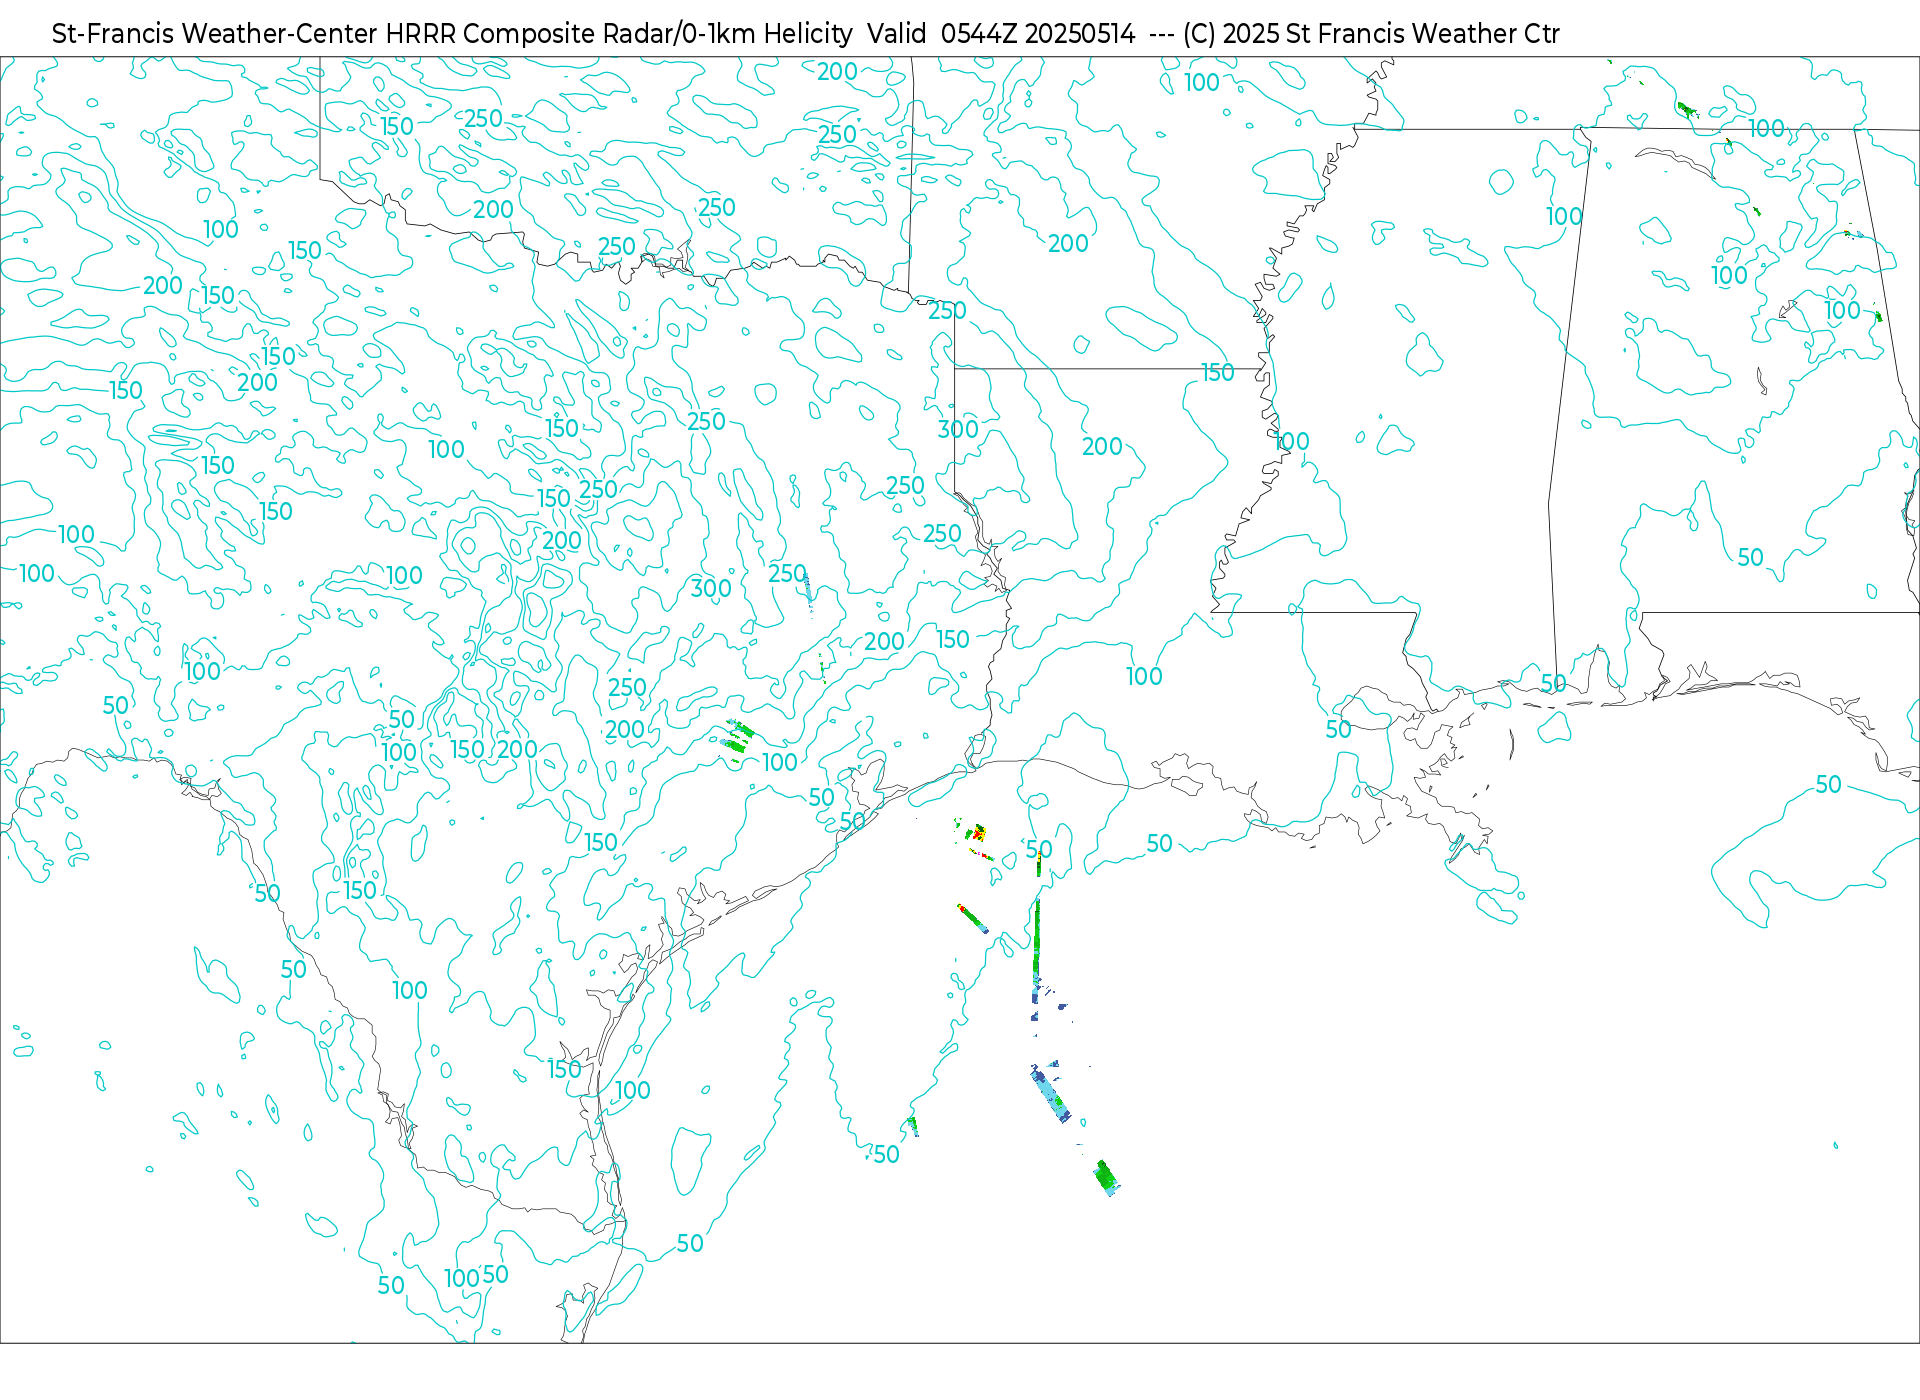Click the copyright "(C) 2025 St Francis Weather Ctr"
The image size is (1920, 1400).
point(1371,34)
